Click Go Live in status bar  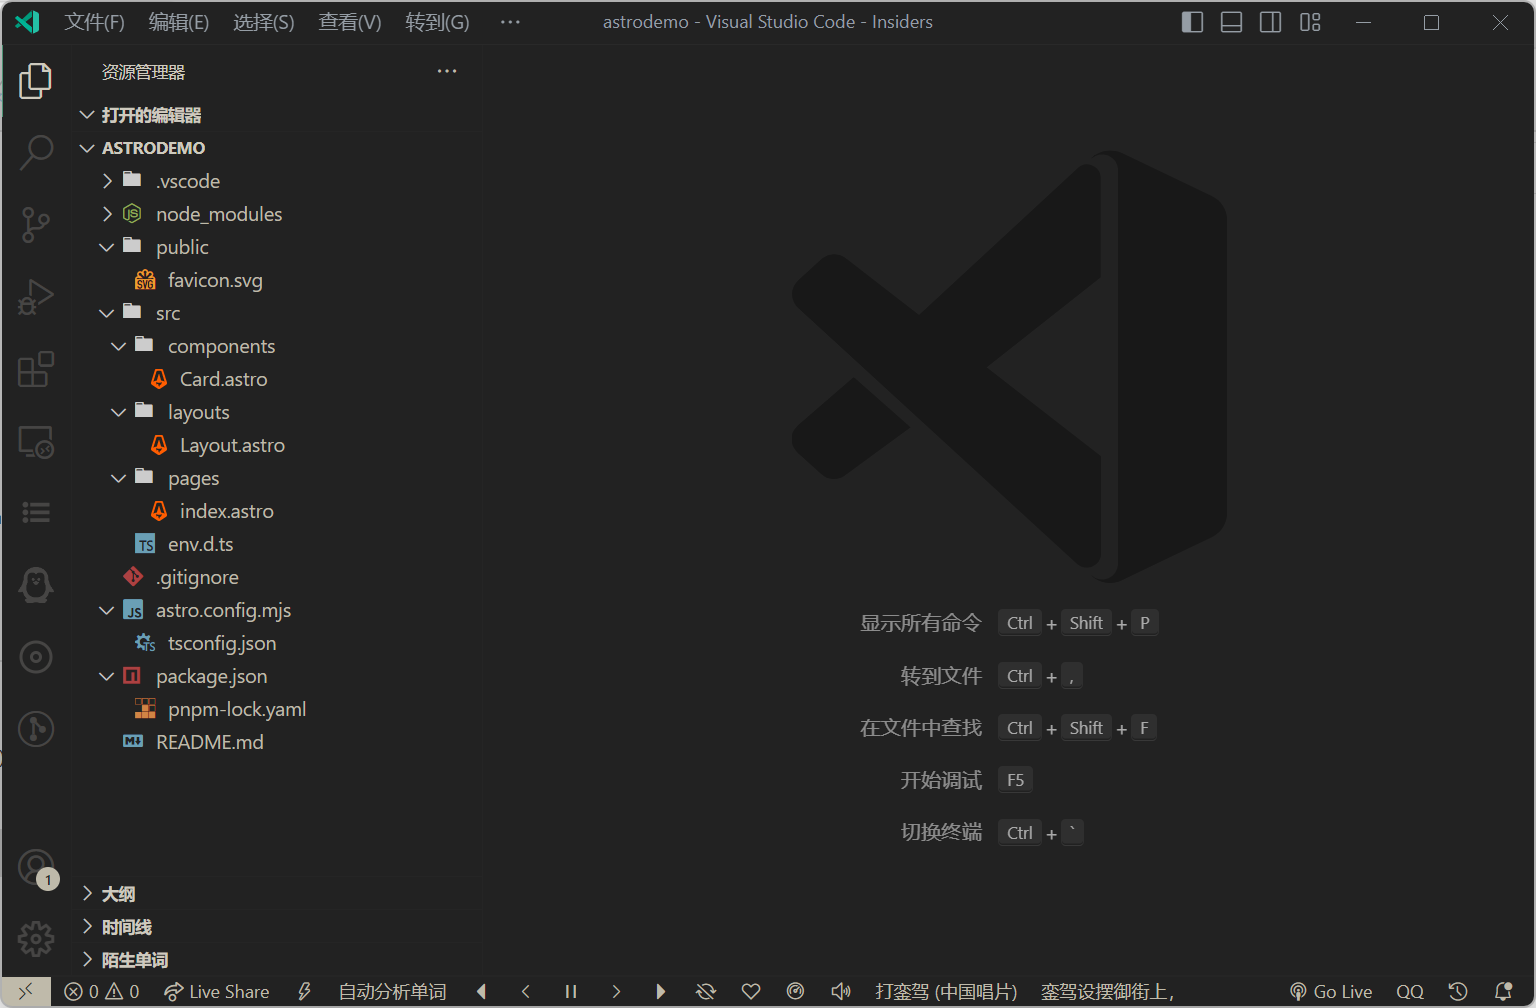click(1330, 991)
